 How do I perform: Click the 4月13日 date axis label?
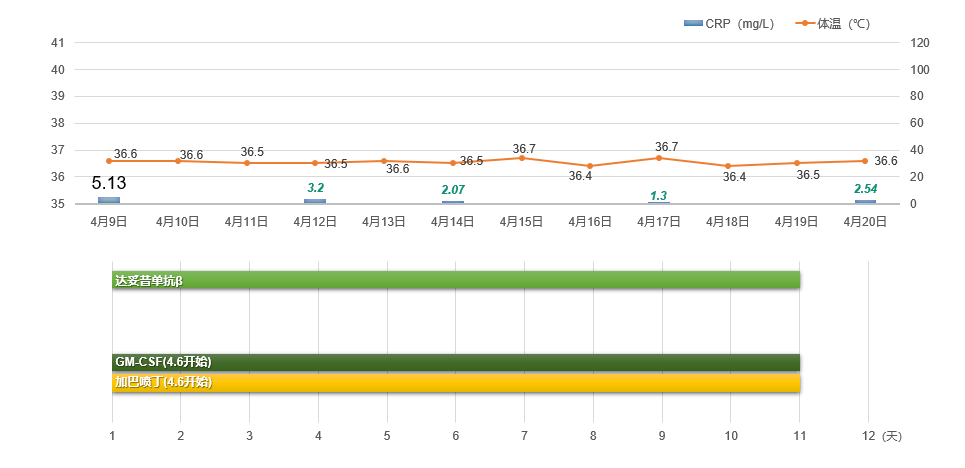tap(384, 222)
